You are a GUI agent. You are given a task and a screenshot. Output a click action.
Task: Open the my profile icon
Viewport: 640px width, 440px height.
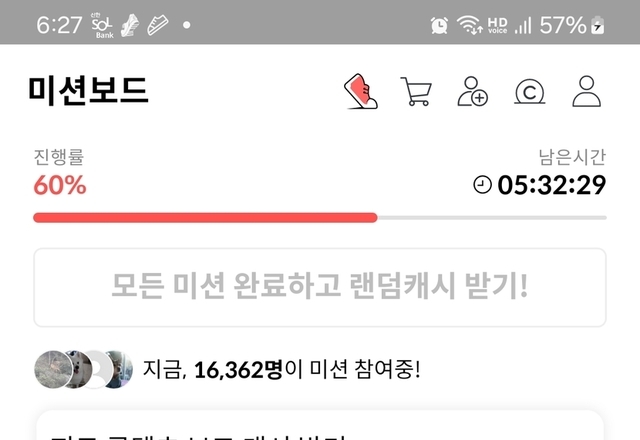point(587,91)
